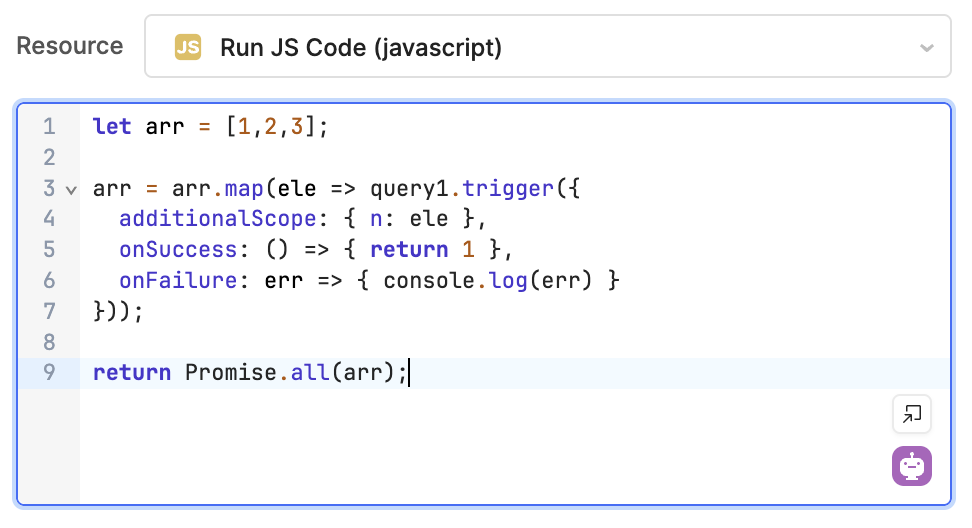Viewport: 972px width, 528px height.
Task: Launch the purple AI robot assistant
Action: click(911, 466)
